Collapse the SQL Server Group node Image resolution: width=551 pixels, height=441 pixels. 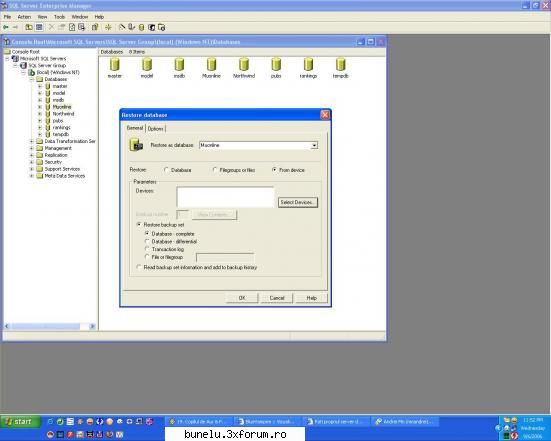pos(15,65)
